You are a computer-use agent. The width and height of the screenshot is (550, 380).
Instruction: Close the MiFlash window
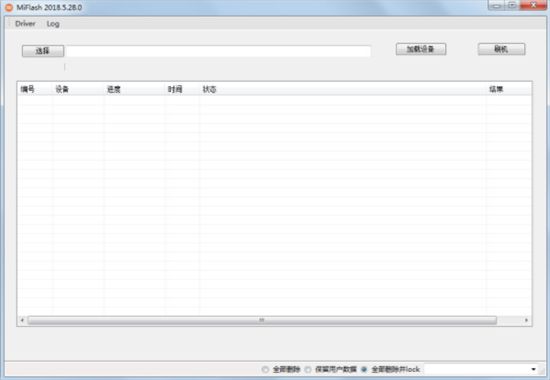tap(533, 5)
